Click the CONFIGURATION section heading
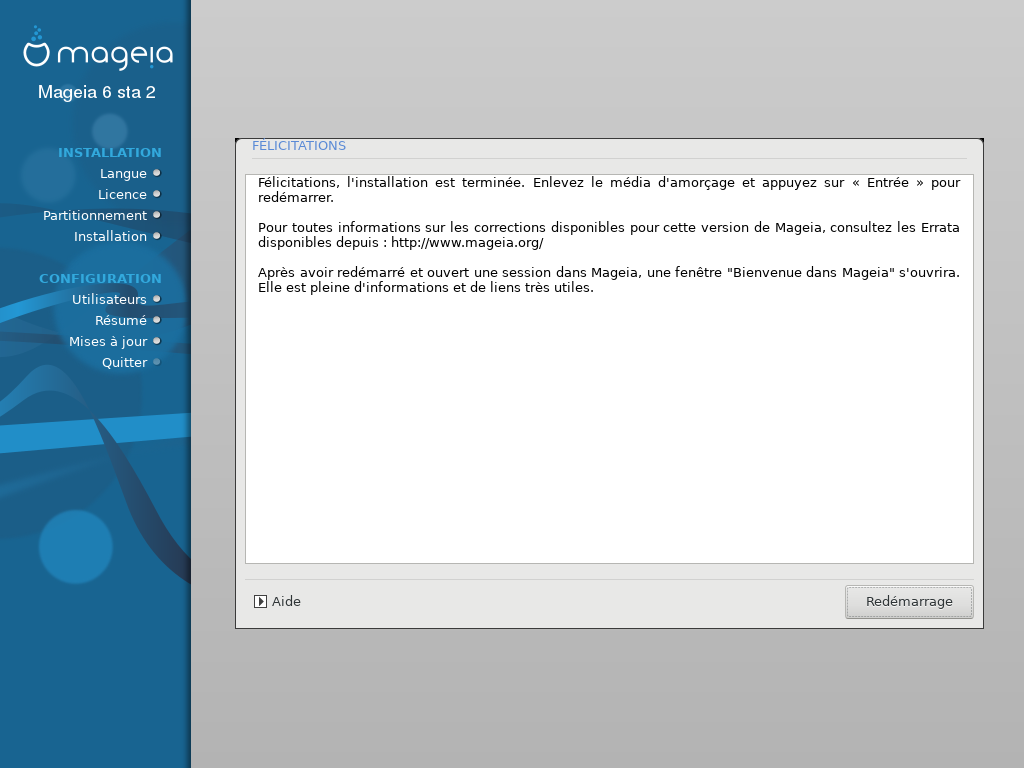The height and width of the screenshot is (768, 1024). (100, 279)
